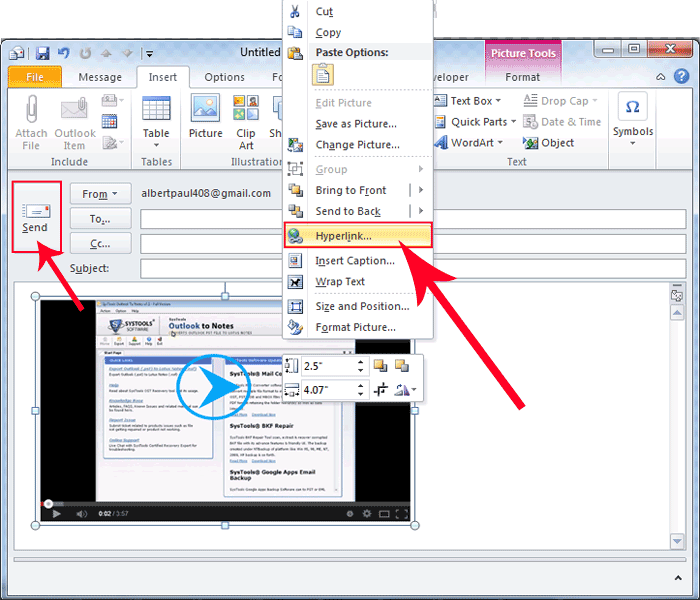Image resolution: width=700 pixels, height=600 pixels.
Task: Select Copy in context menu
Action: click(359, 32)
